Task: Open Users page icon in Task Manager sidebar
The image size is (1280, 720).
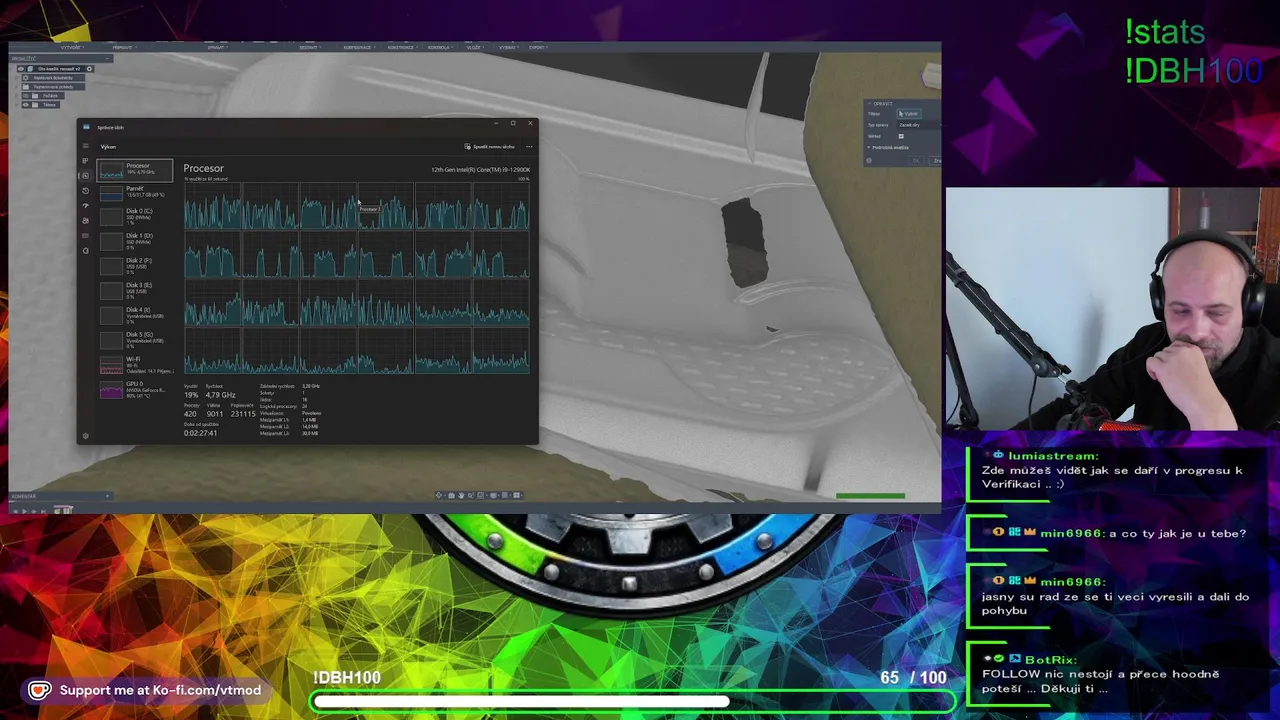Action: pos(85,220)
